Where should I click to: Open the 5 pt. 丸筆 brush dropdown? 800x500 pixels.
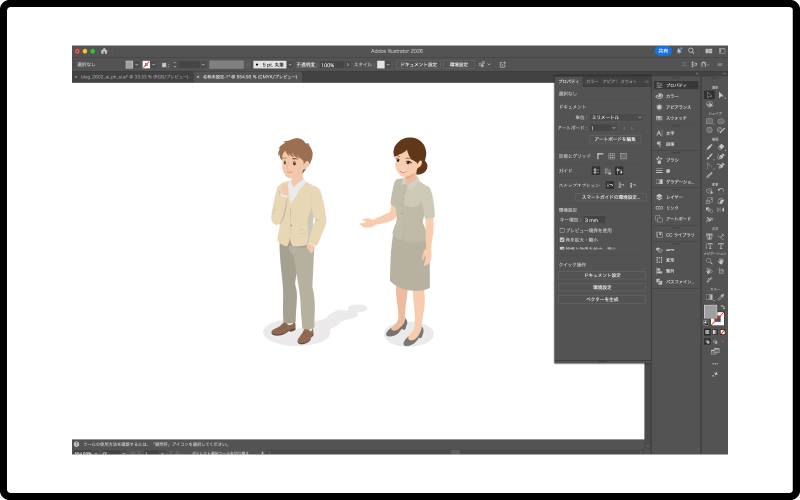(x=272, y=64)
